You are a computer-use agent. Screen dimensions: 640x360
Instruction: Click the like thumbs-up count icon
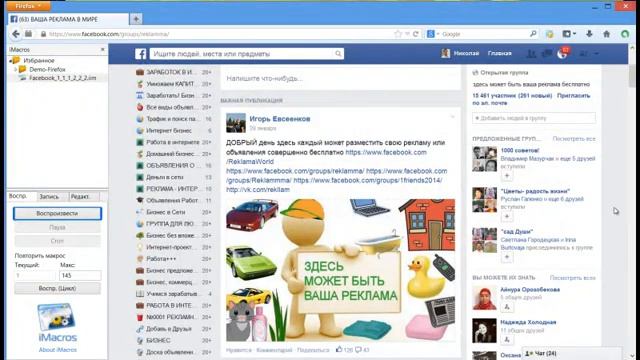(x=339, y=349)
